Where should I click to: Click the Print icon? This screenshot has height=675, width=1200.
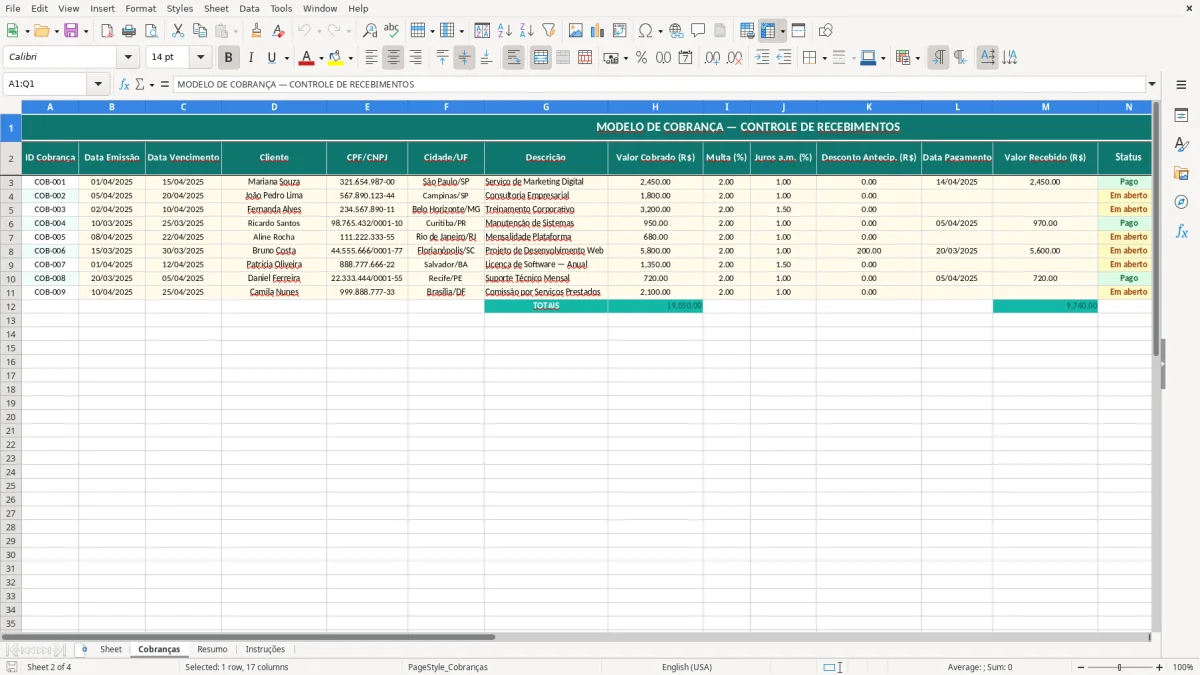[x=129, y=31]
